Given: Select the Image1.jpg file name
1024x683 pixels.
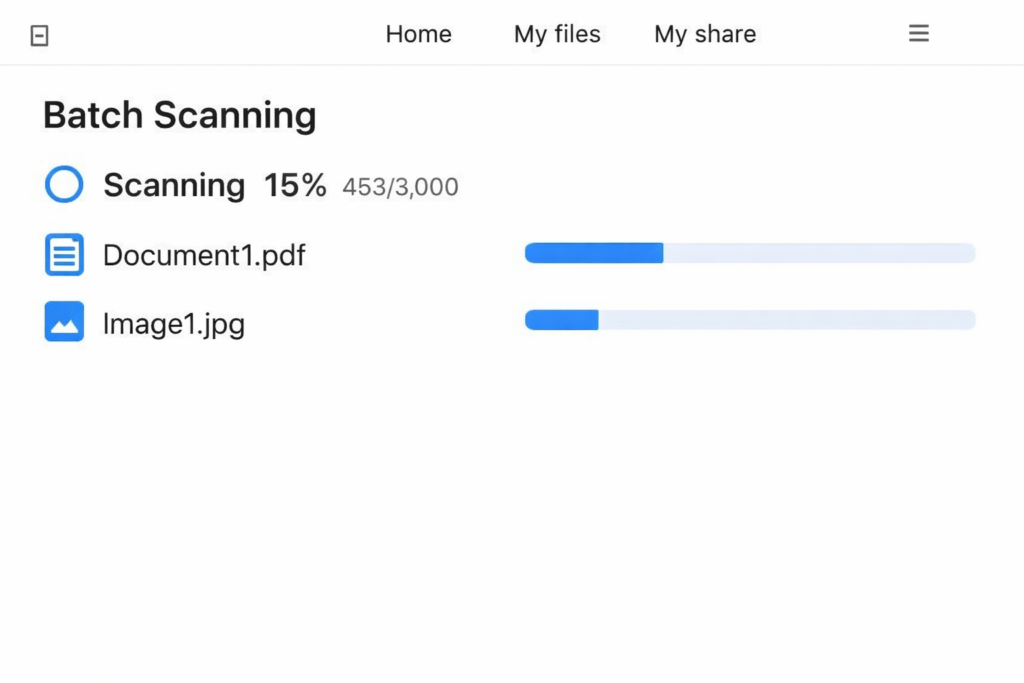Looking at the screenshot, I should tap(173, 323).
